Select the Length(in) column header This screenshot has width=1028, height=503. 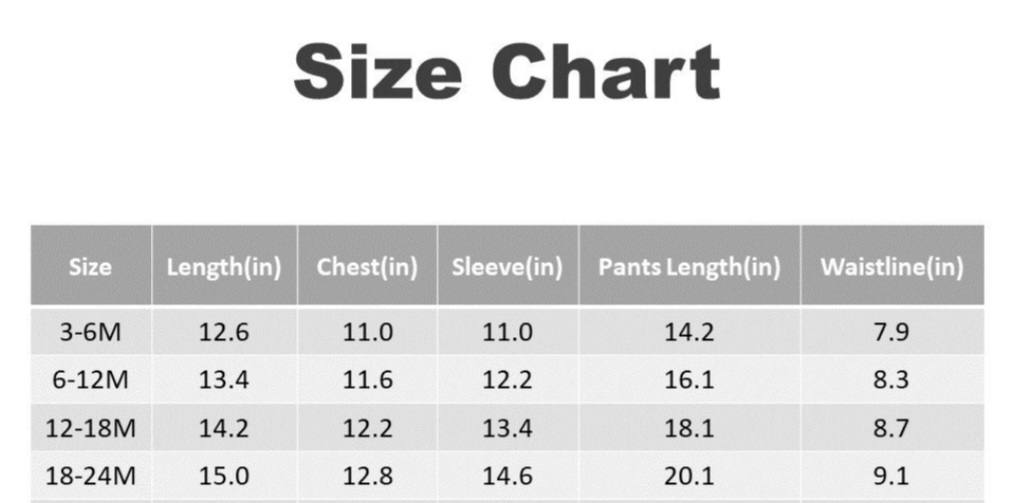[x=224, y=268]
